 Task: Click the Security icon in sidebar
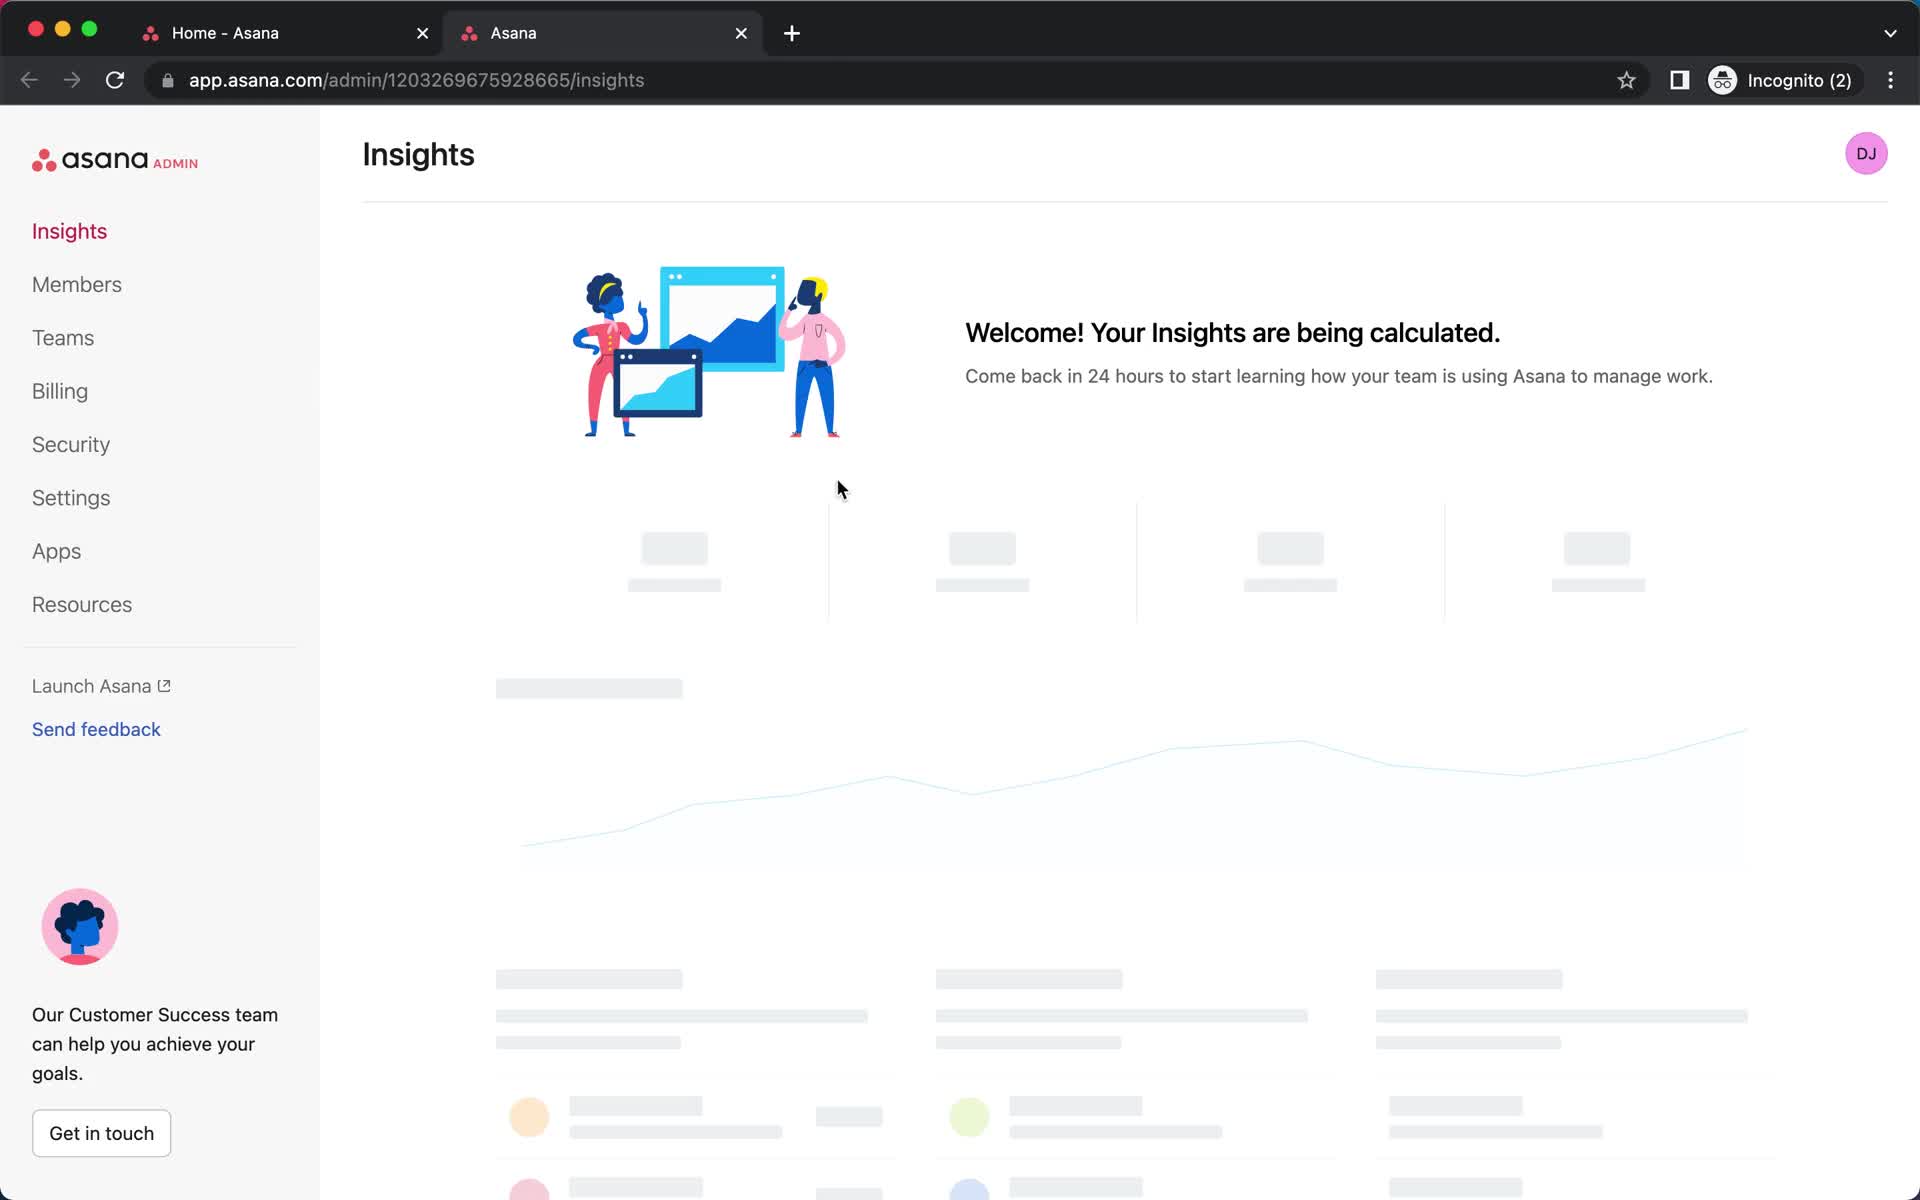pyautogui.click(x=70, y=444)
